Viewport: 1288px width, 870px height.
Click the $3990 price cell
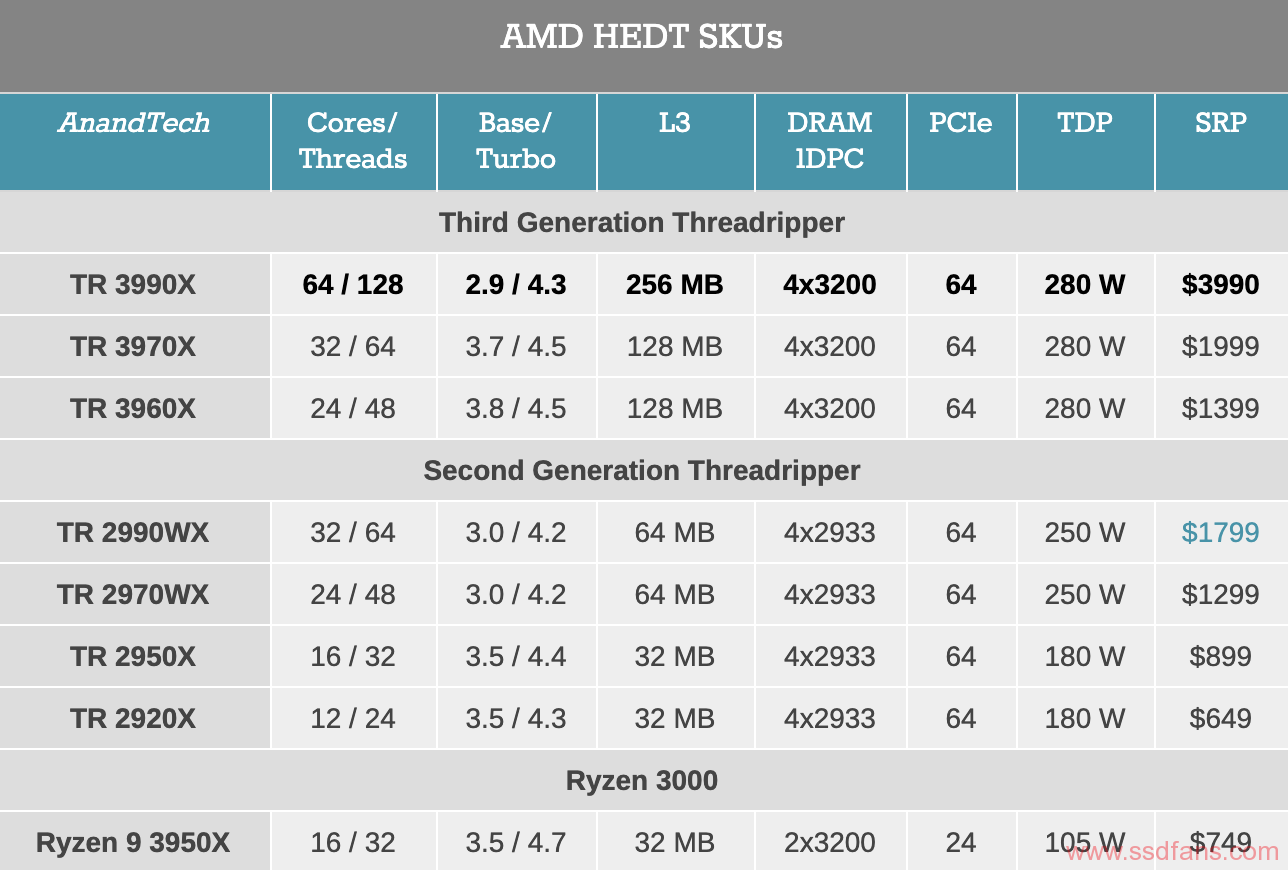point(1220,285)
